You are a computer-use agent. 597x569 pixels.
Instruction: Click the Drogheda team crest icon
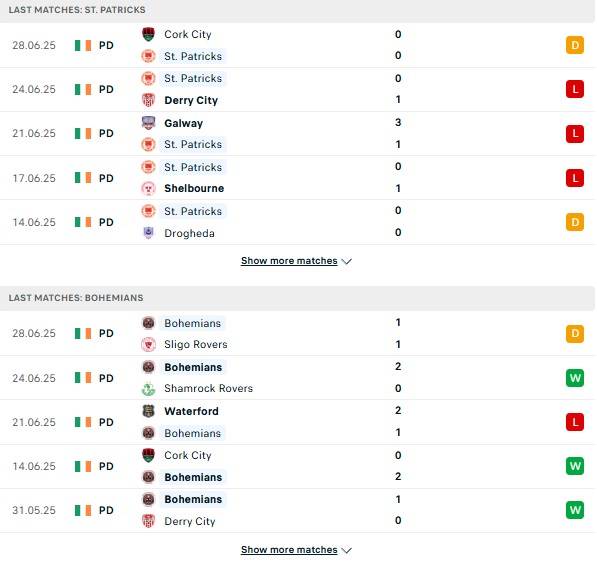click(x=148, y=233)
